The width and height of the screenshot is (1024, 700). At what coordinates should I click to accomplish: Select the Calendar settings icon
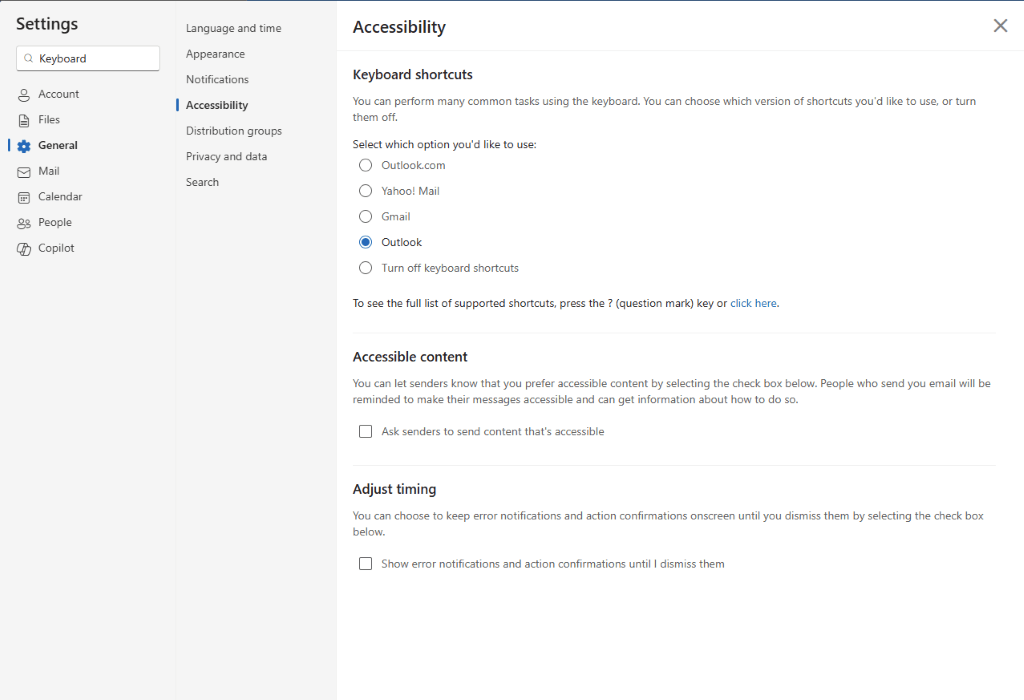point(22,196)
